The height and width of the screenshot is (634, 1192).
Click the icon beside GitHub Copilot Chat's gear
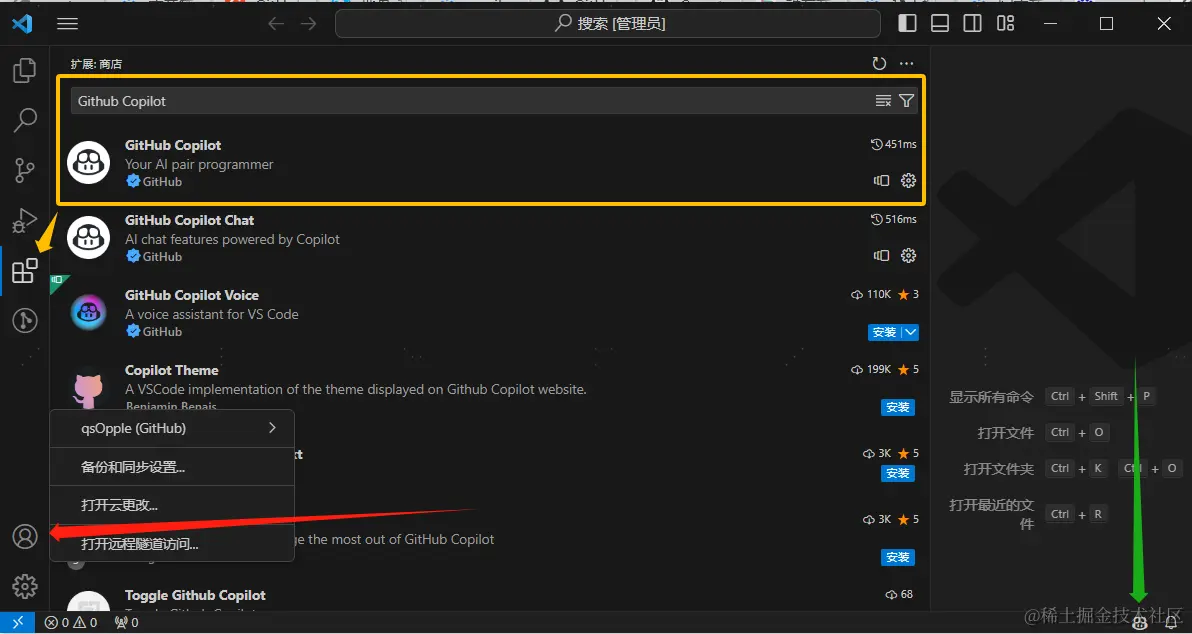pyautogui.click(x=881, y=255)
